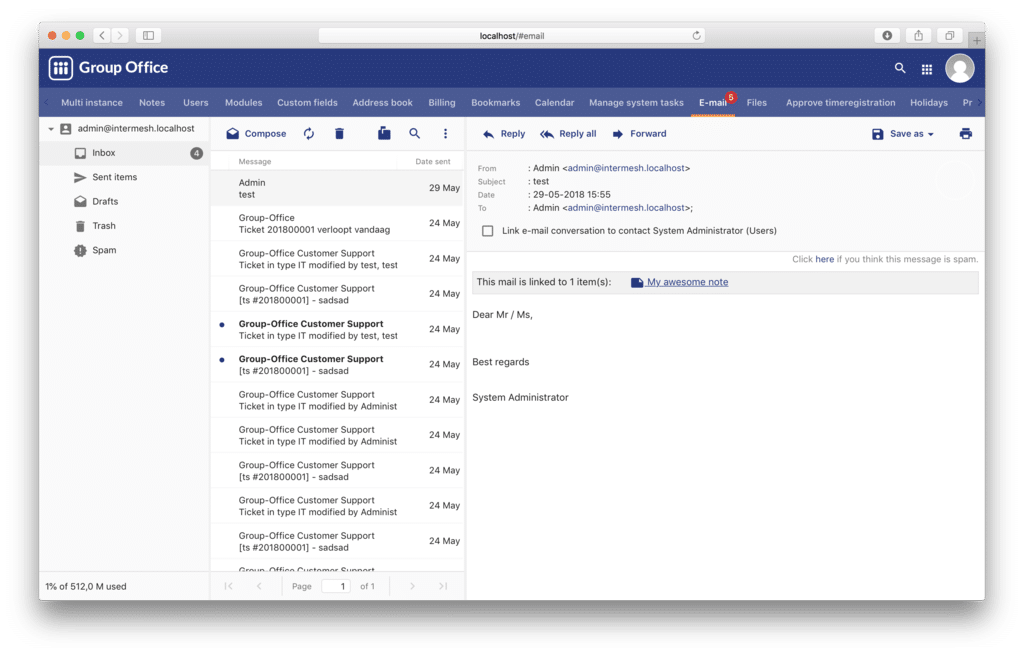Reload page from the address bar
Viewport: 1024px width, 656px height.
(x=696, y=35)
